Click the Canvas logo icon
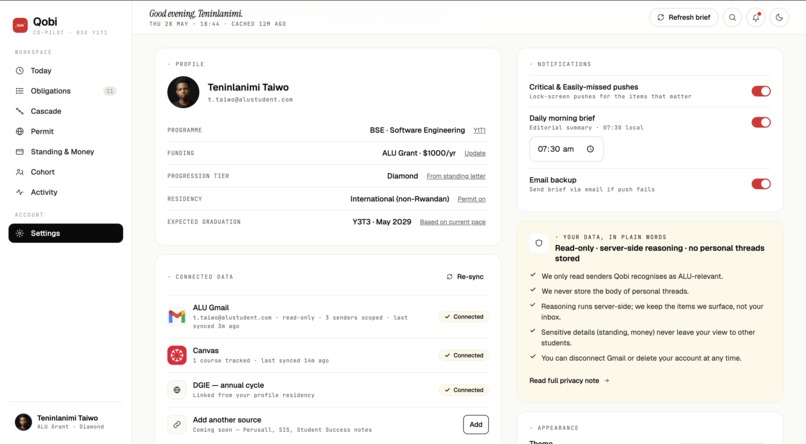 click(177, 355)
